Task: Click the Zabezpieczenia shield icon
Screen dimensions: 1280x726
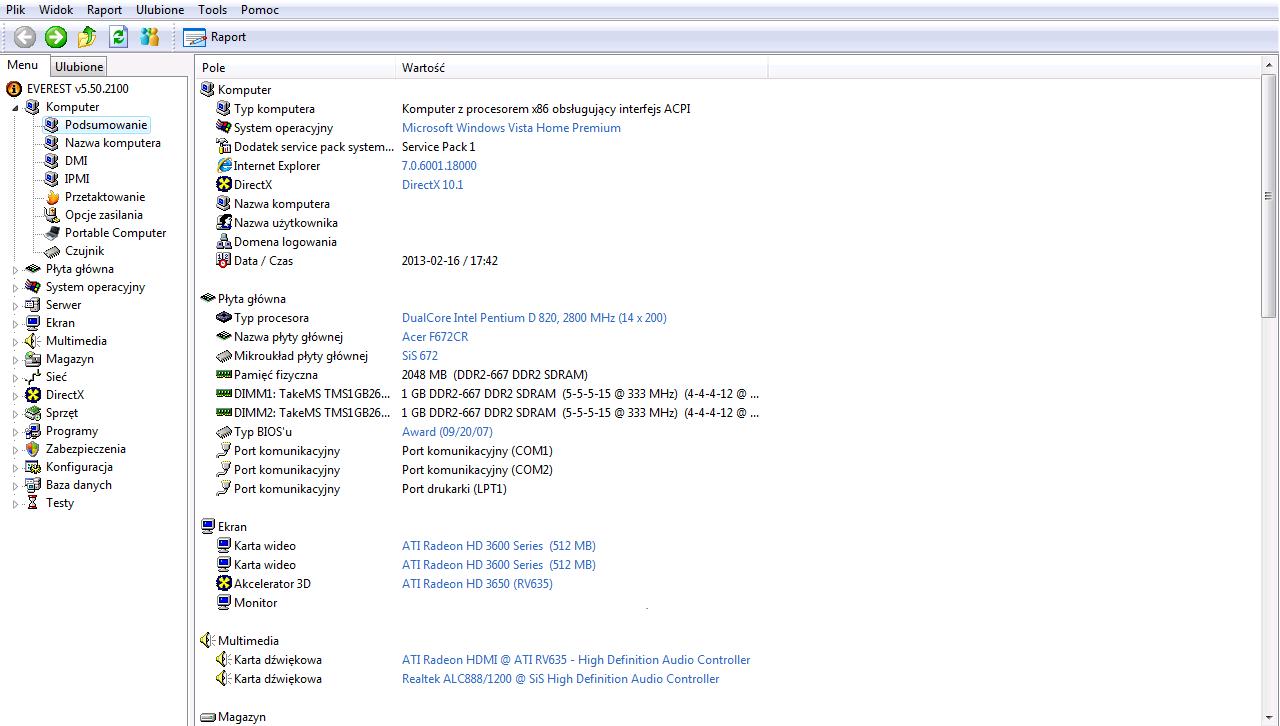Action: [x=33, y=449]
